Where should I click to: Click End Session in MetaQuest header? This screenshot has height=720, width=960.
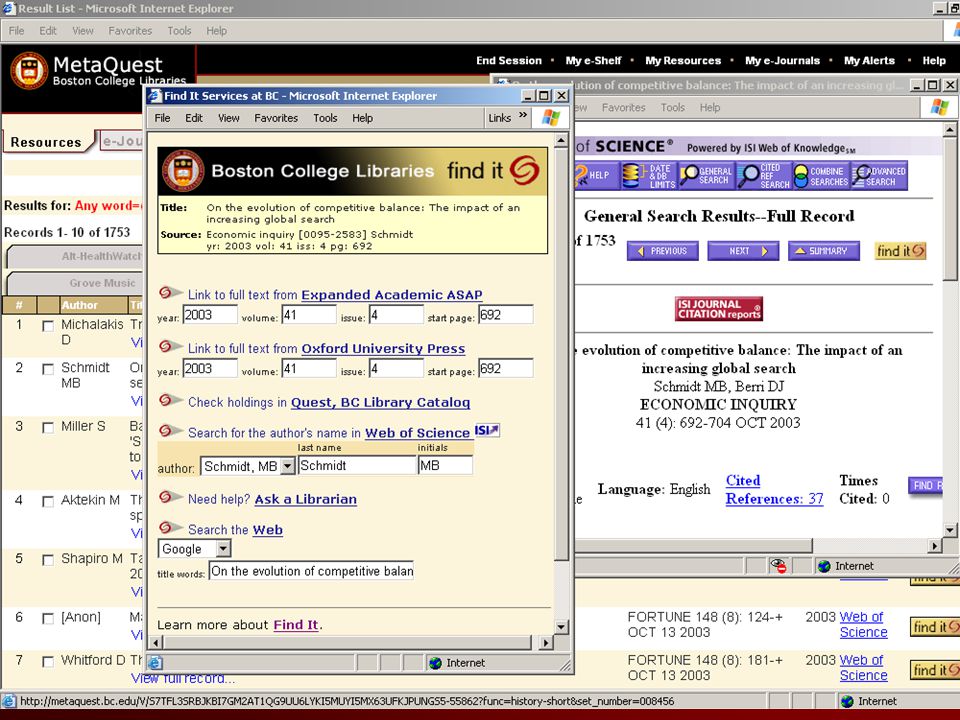point(509,61)
